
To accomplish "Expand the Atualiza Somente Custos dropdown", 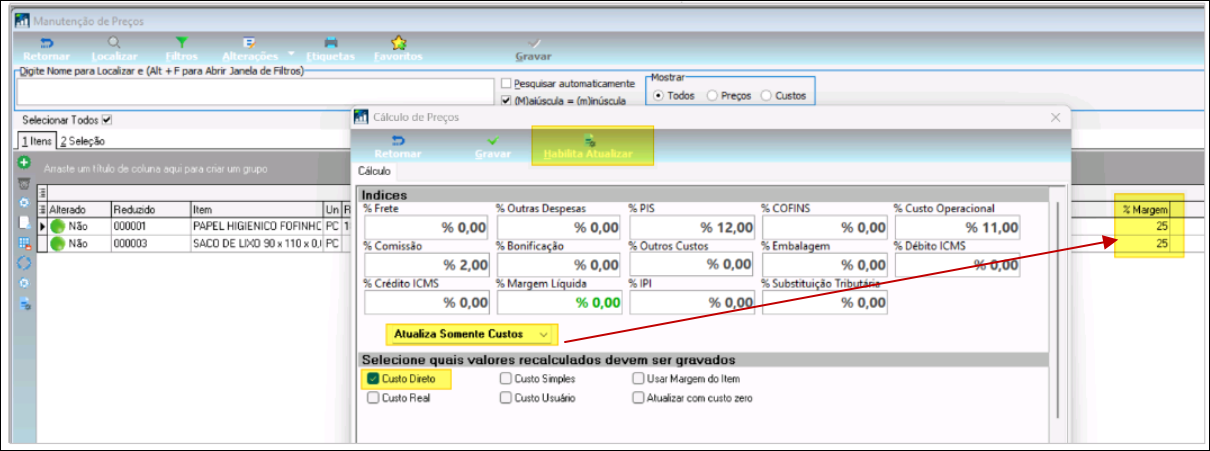I will (x=544, y=333).
